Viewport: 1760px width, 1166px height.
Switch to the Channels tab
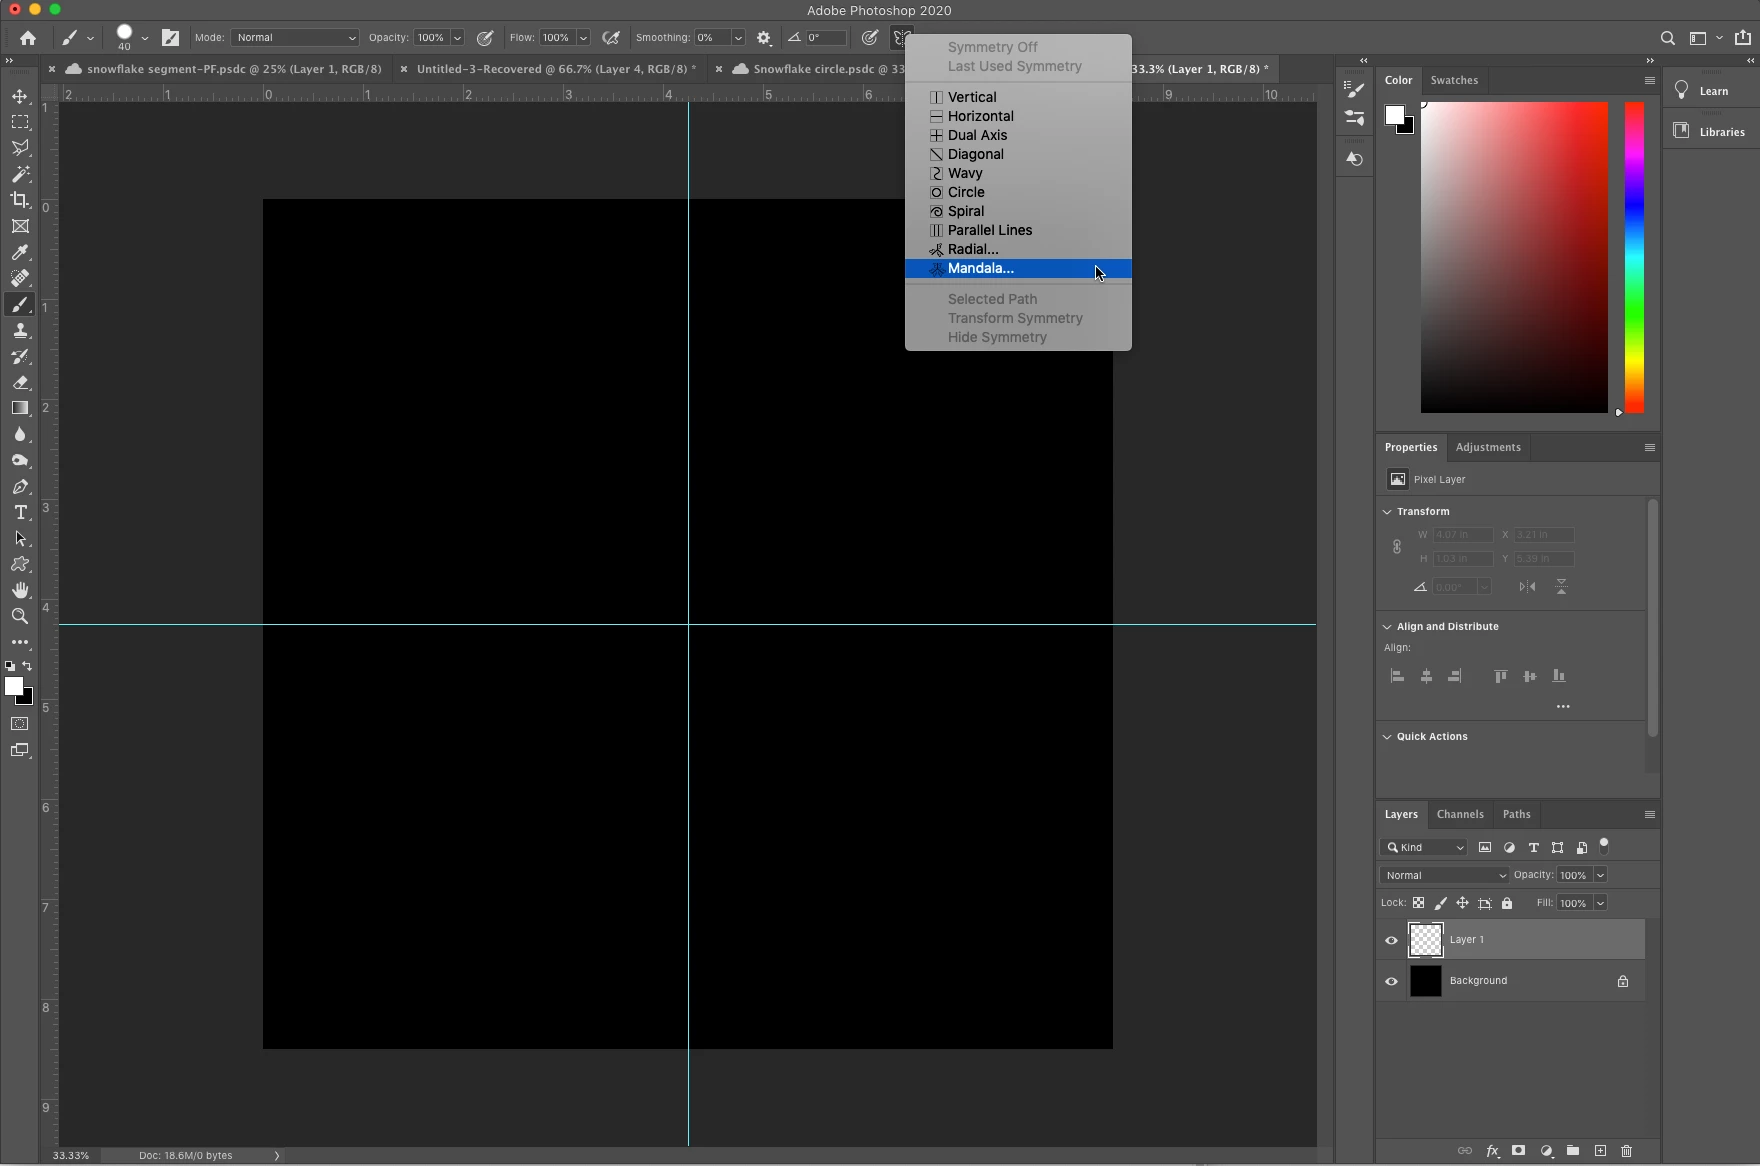point(1459,814)
